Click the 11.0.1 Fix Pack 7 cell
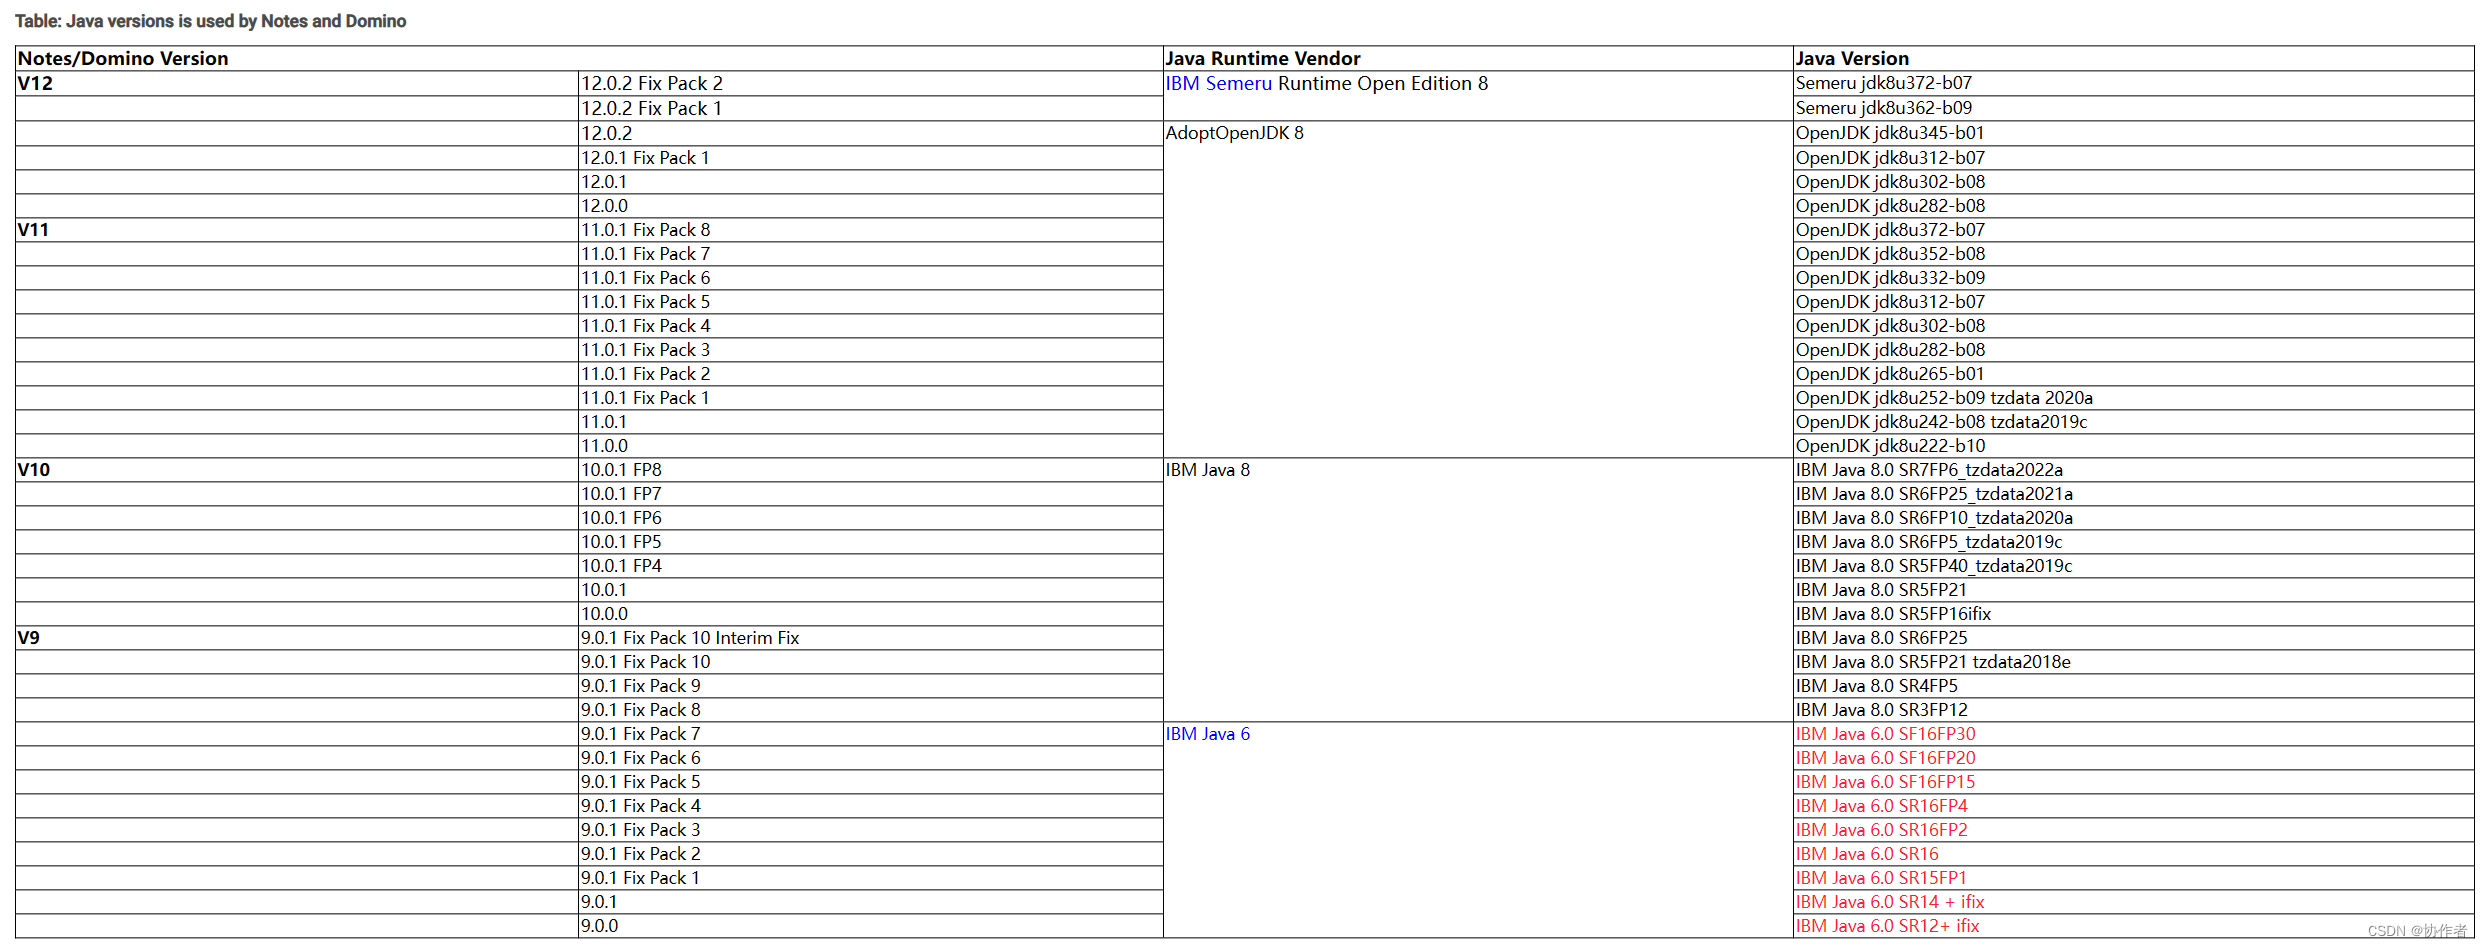This screenshot has height=947, width=2483. pyautogui.click(x=871, y=254)
